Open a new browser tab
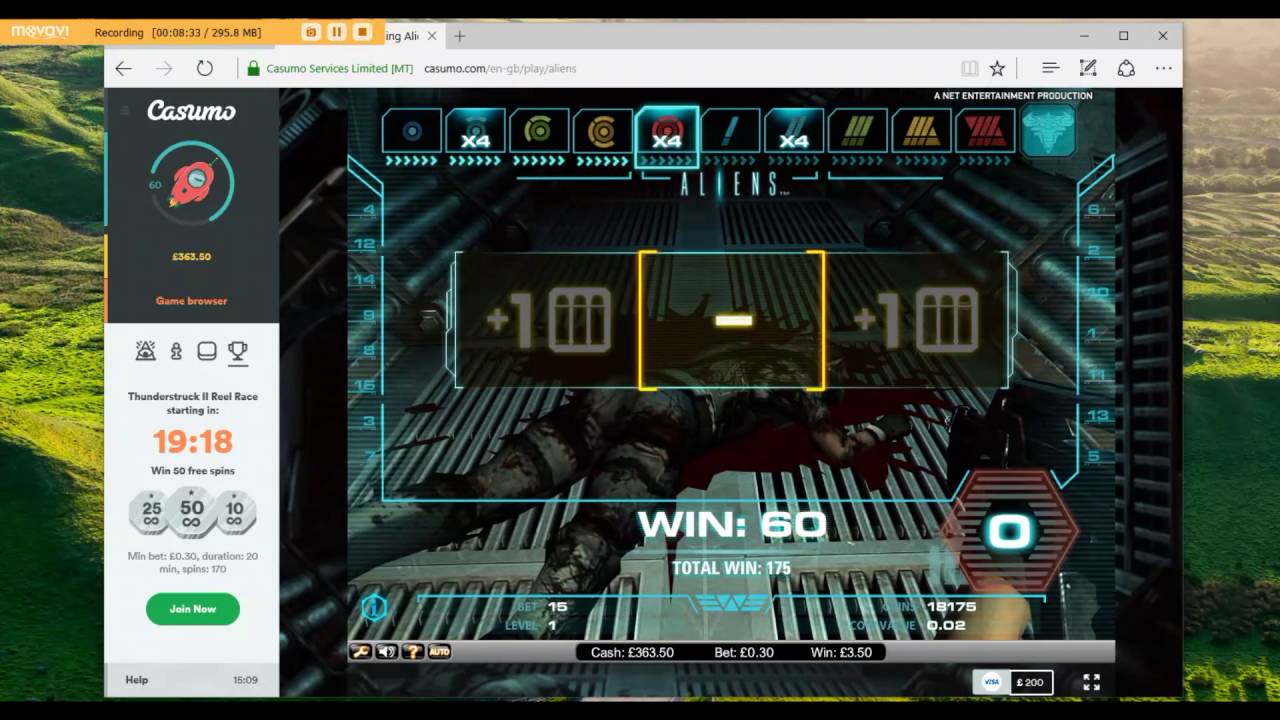 460,36
